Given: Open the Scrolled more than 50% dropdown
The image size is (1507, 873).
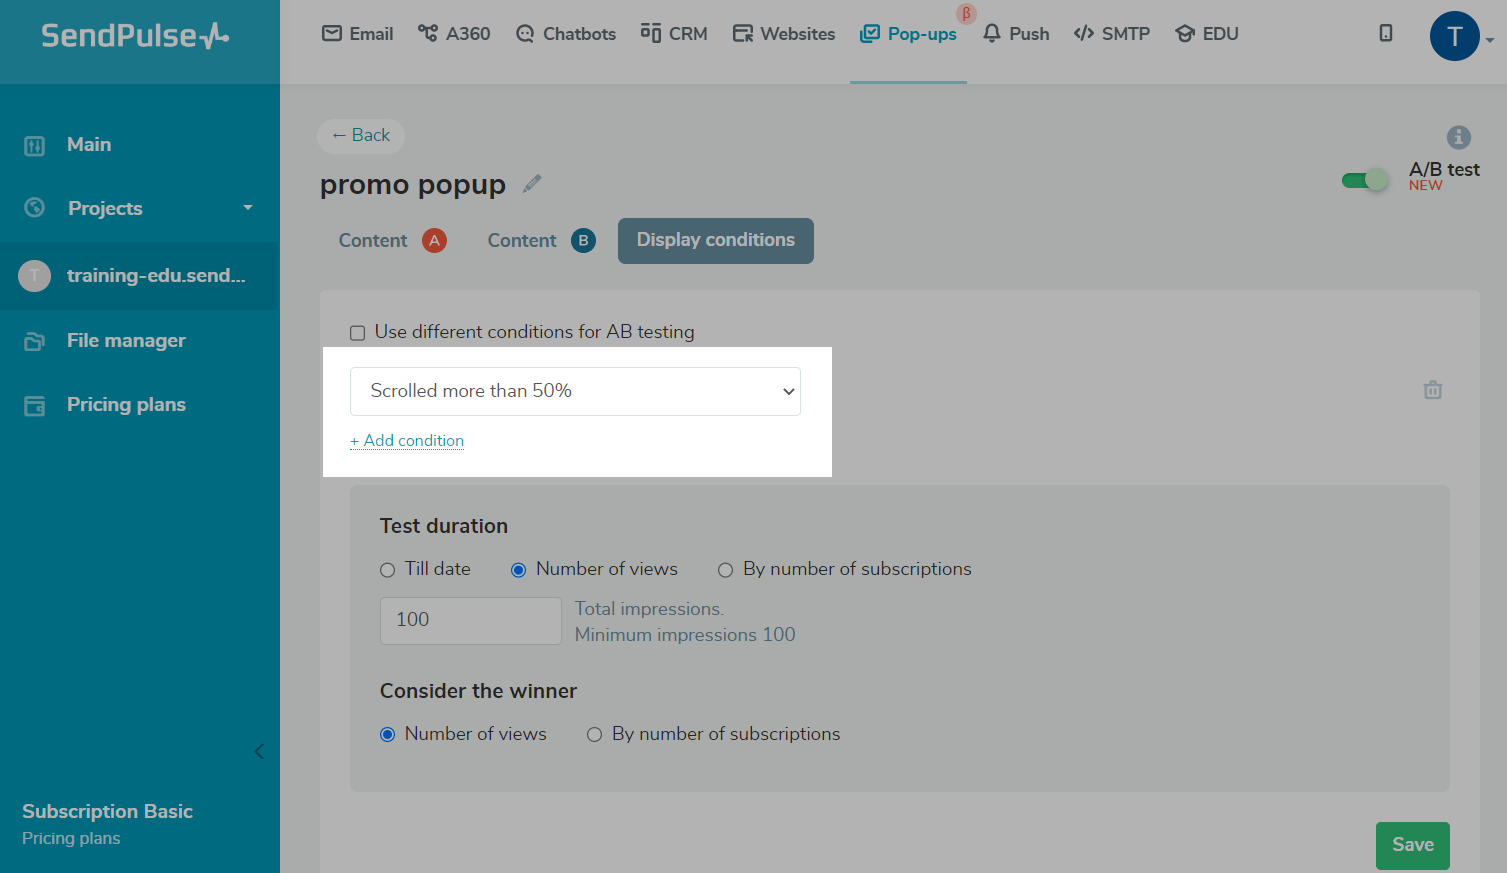Looking at the screenshot, I should (x=575, y=391).
